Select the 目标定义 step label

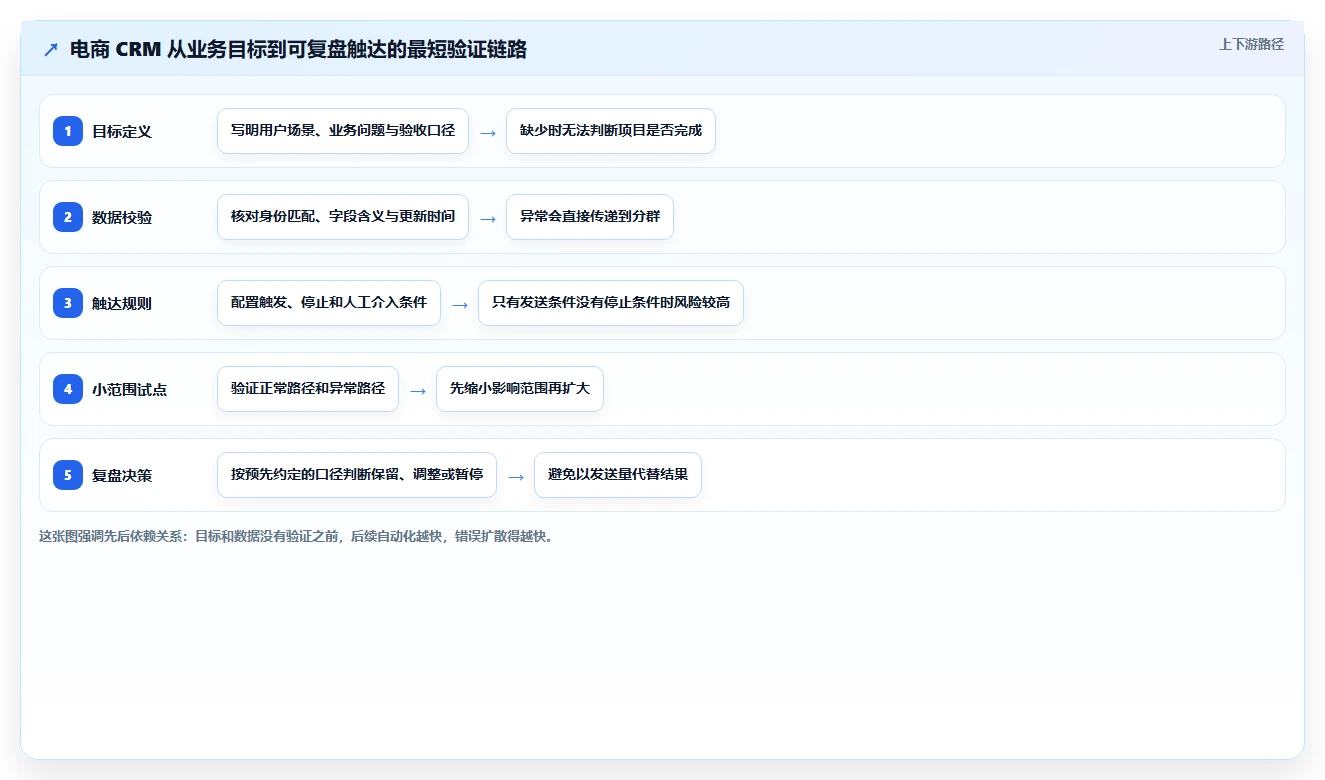click(122, 131)
